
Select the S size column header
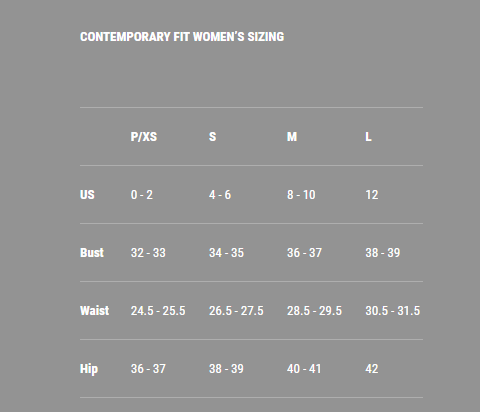point(212,137)
